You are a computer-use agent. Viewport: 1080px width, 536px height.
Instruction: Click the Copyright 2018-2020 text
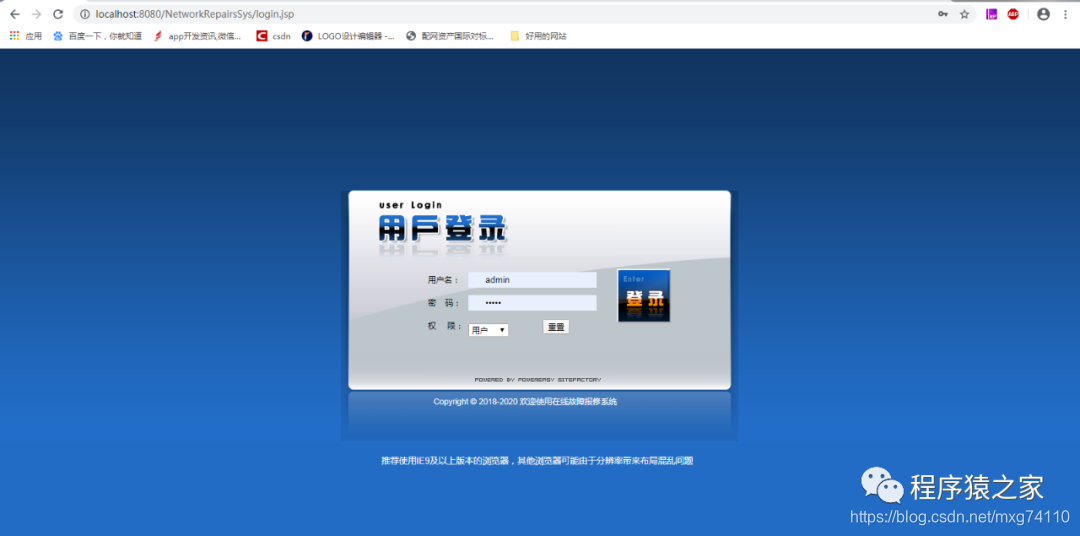[526, 402]
